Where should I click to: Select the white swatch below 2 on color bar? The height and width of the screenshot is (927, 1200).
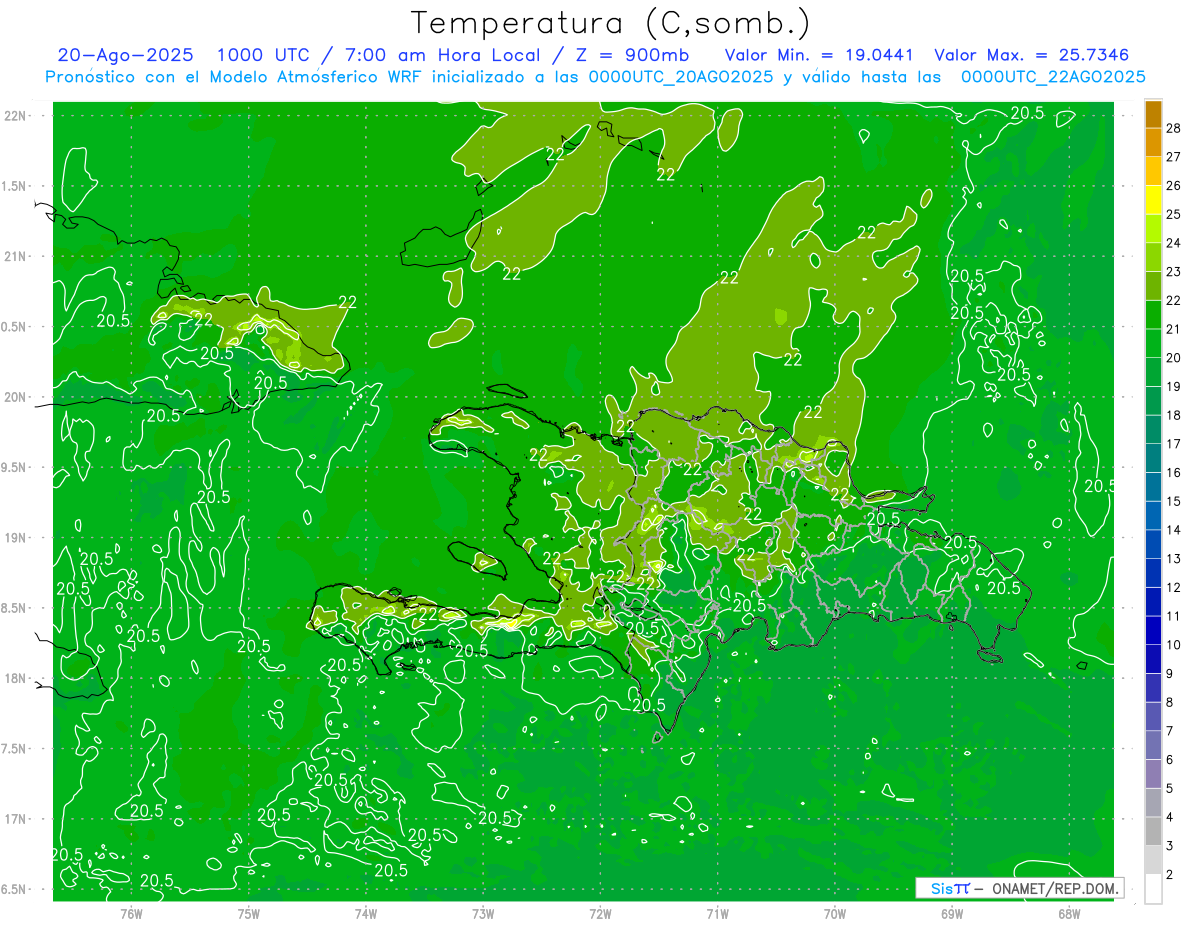(1153, 889)
